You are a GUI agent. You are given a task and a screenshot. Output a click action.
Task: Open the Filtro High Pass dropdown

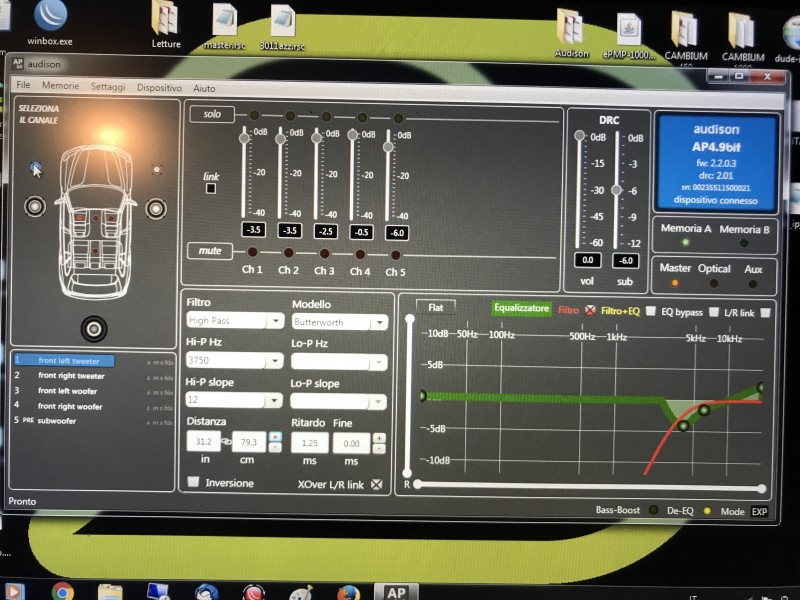[x=235, y=320]
